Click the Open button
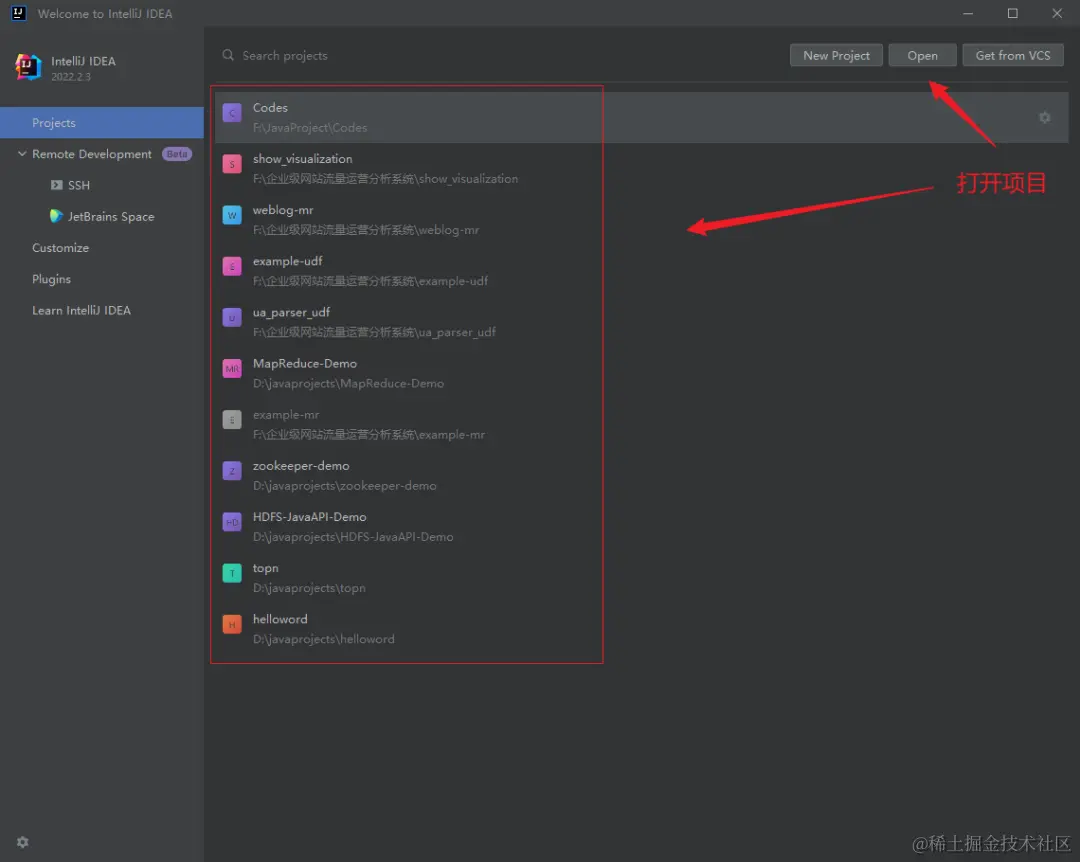The image size is (1080, 862). (922, 55)
